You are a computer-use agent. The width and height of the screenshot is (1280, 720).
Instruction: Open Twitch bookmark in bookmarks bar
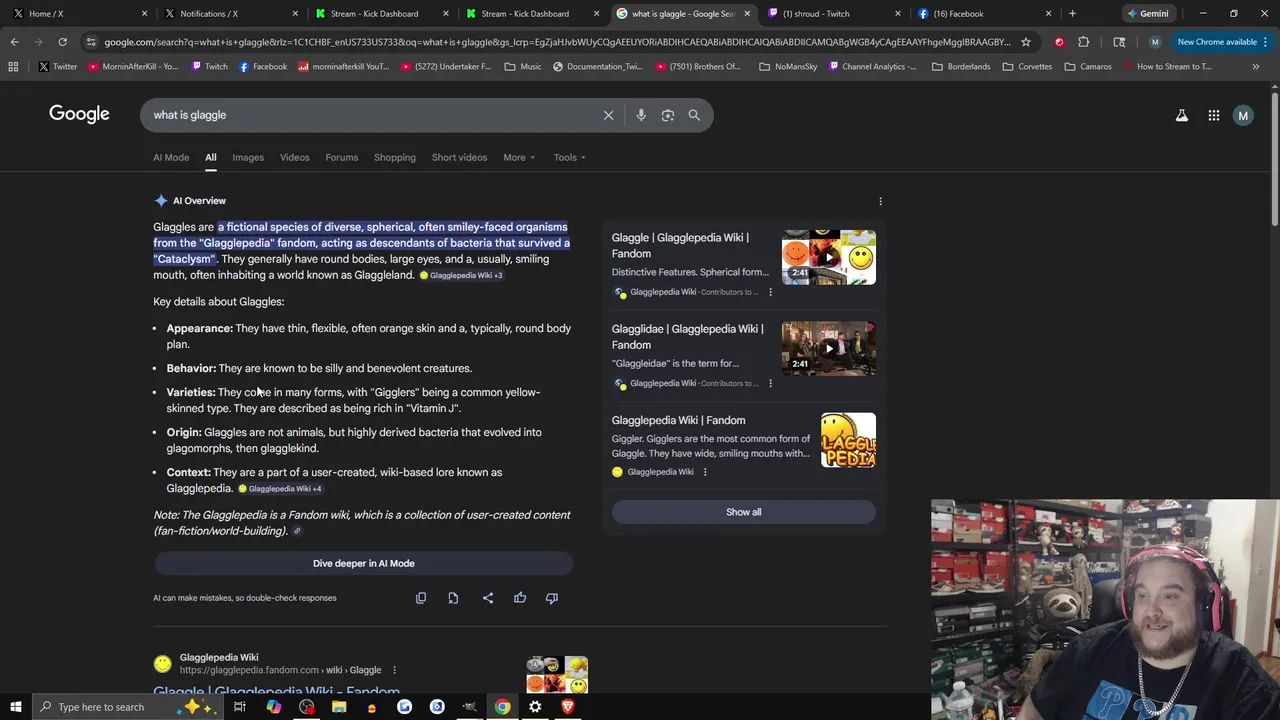pos(209,66)
